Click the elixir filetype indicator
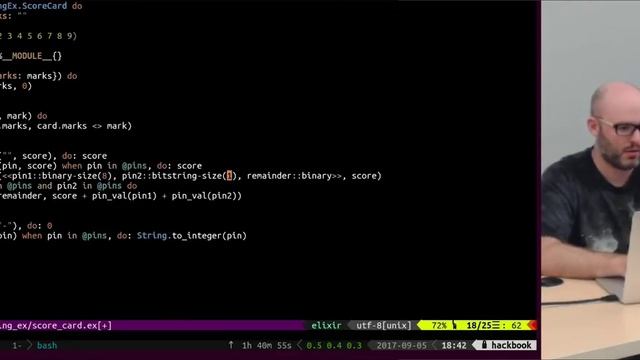Image resolution: width=640 pixels, height=360 pixels. pos(326,325)
